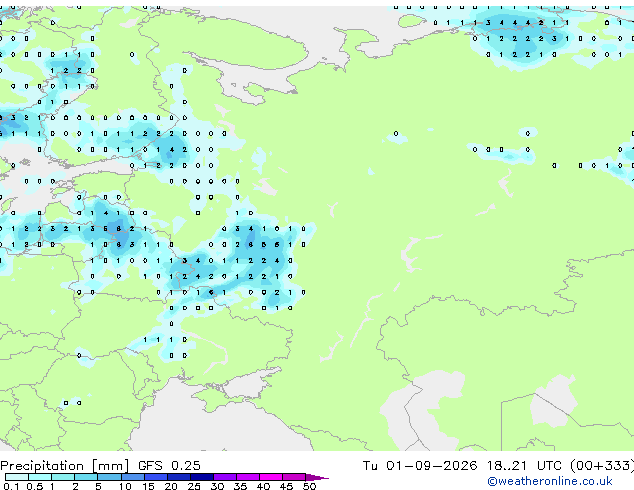The width and height of the screenshot is (634, 490).
Task: Click the 'Precipitation [mm]' title text
Action: click(65, 466)
